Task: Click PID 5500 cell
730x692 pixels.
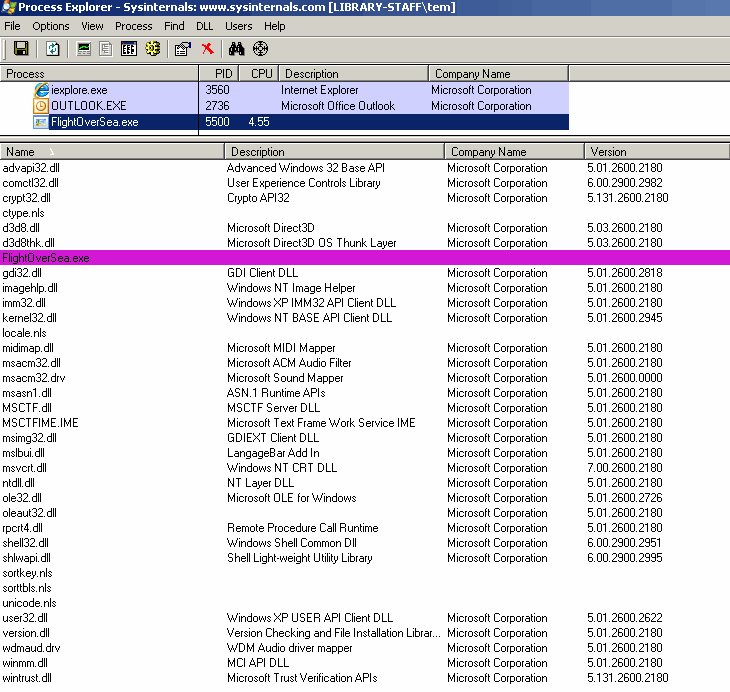Action: click(217, 122)
